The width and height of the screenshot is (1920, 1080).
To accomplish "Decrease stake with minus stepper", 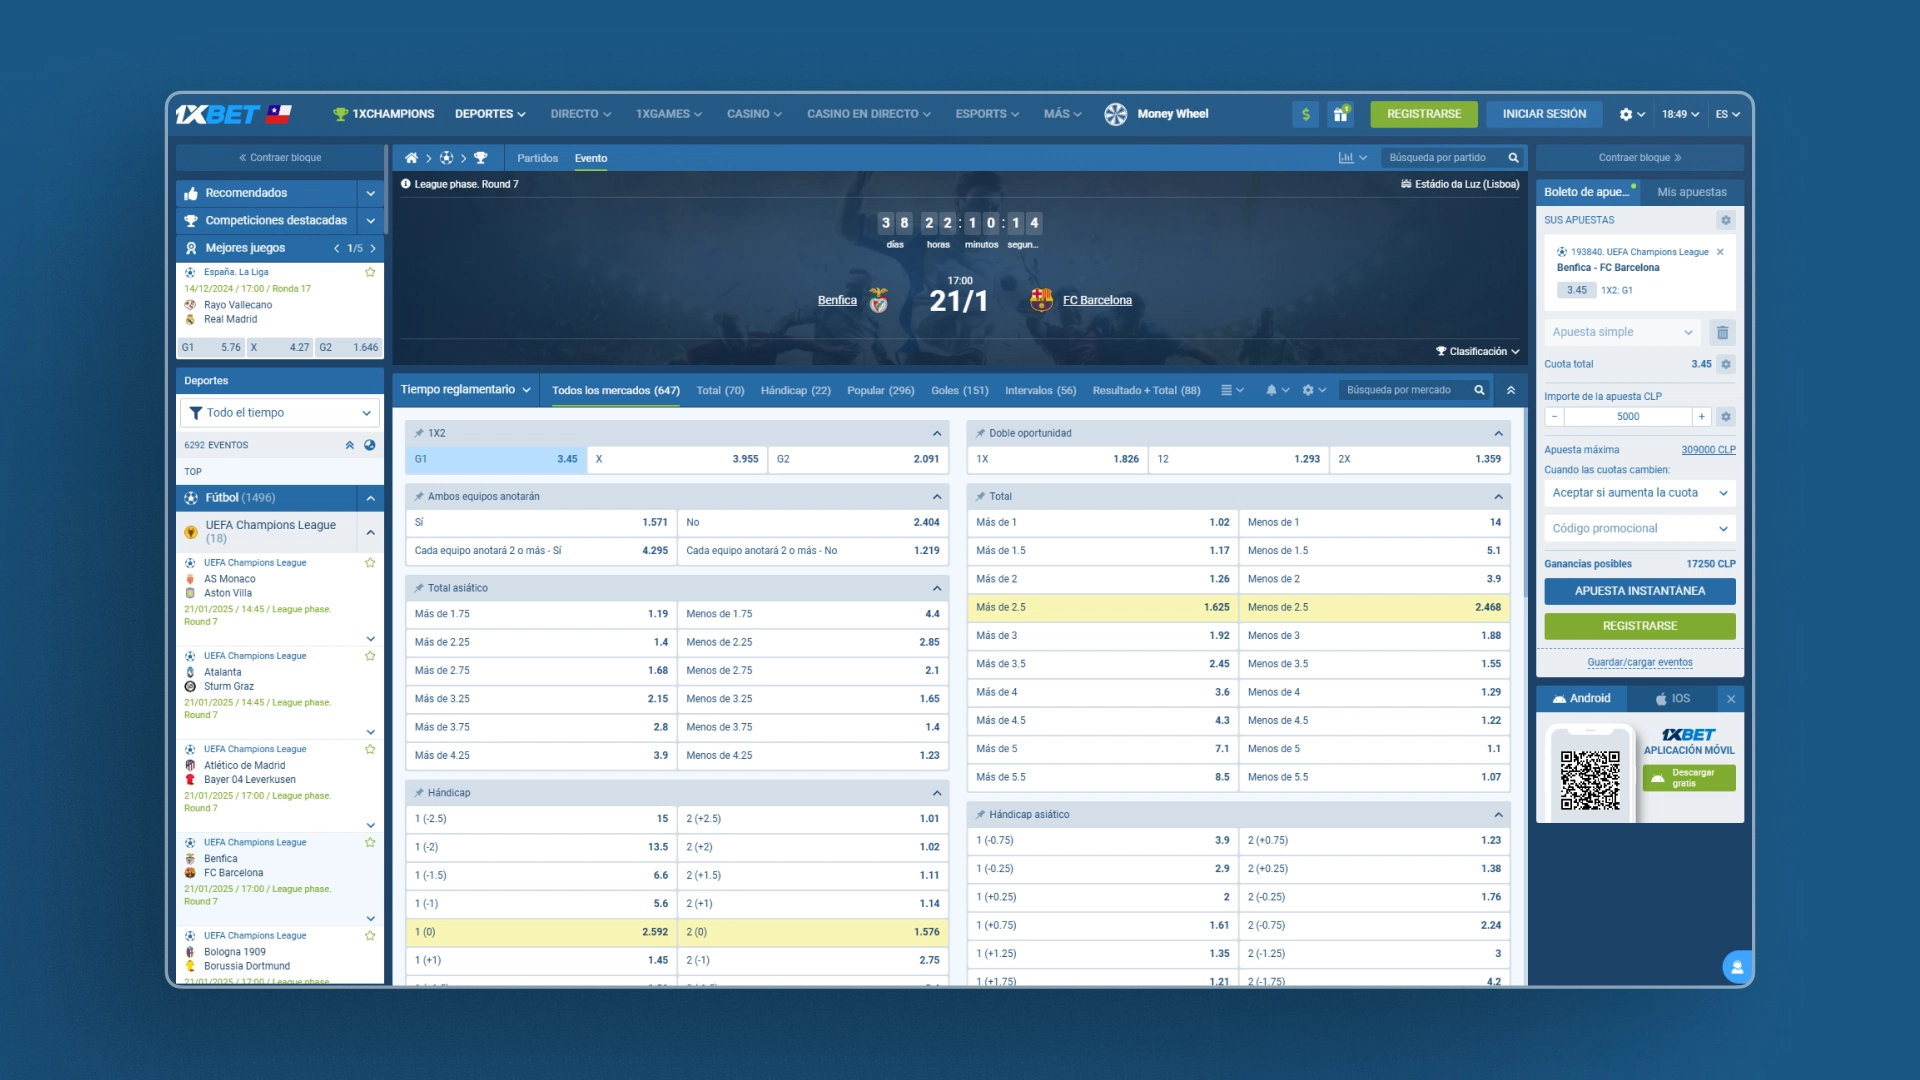I will pos(1554,416).
